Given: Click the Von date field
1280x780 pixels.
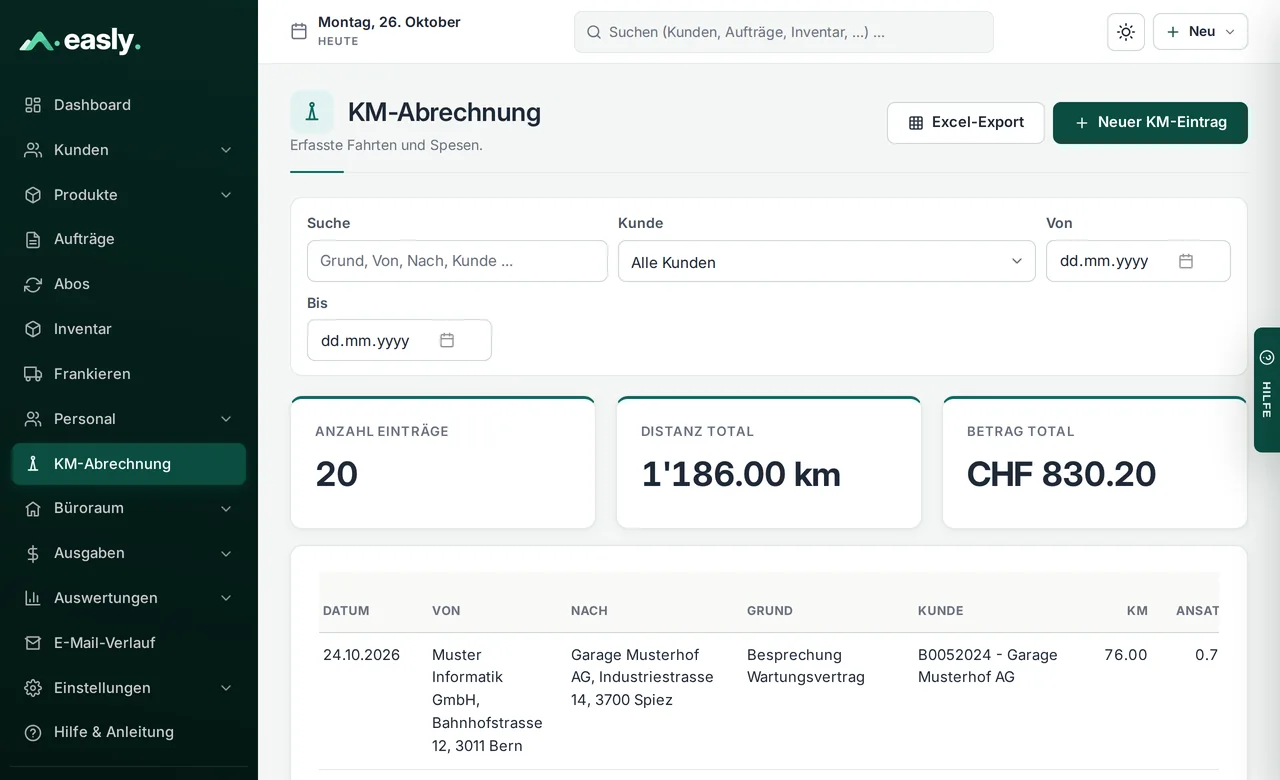Looking at the screenshot, I should pyautogui.click(x=1138, y=261).
